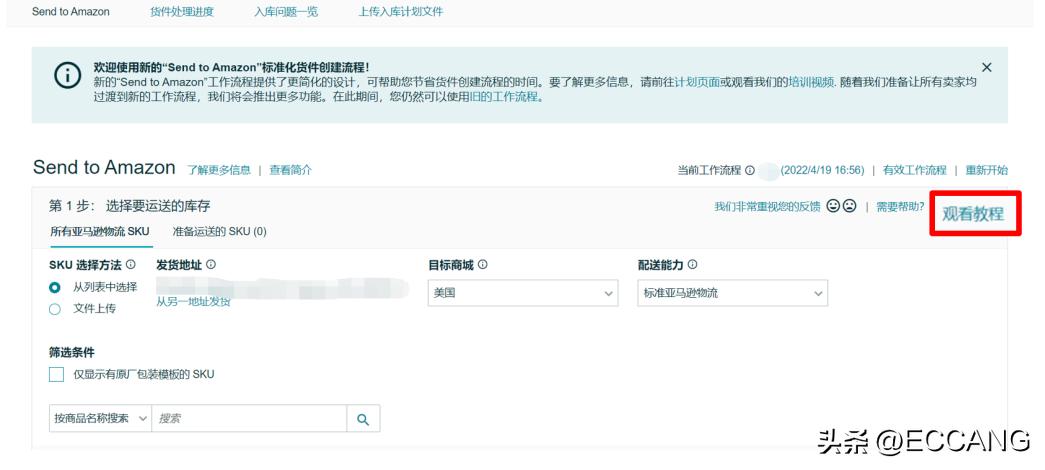The height and width of the screenshot is (470, 1045).
Task: Open the 查看简介 link
Action: [291, 170]
